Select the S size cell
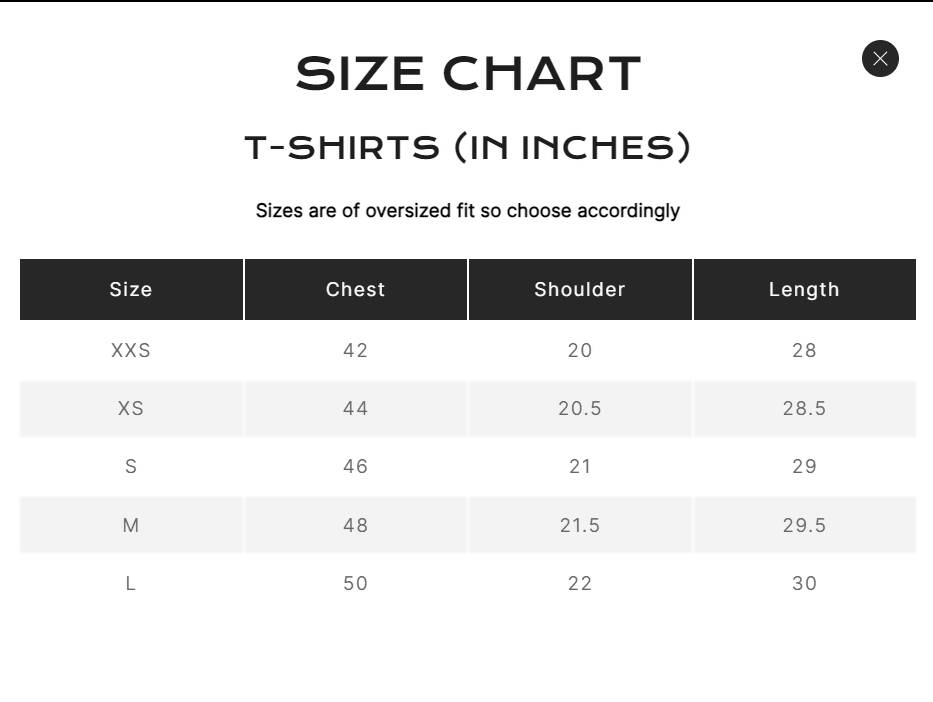This screenshot has width=933, height=702. (132, 466)
